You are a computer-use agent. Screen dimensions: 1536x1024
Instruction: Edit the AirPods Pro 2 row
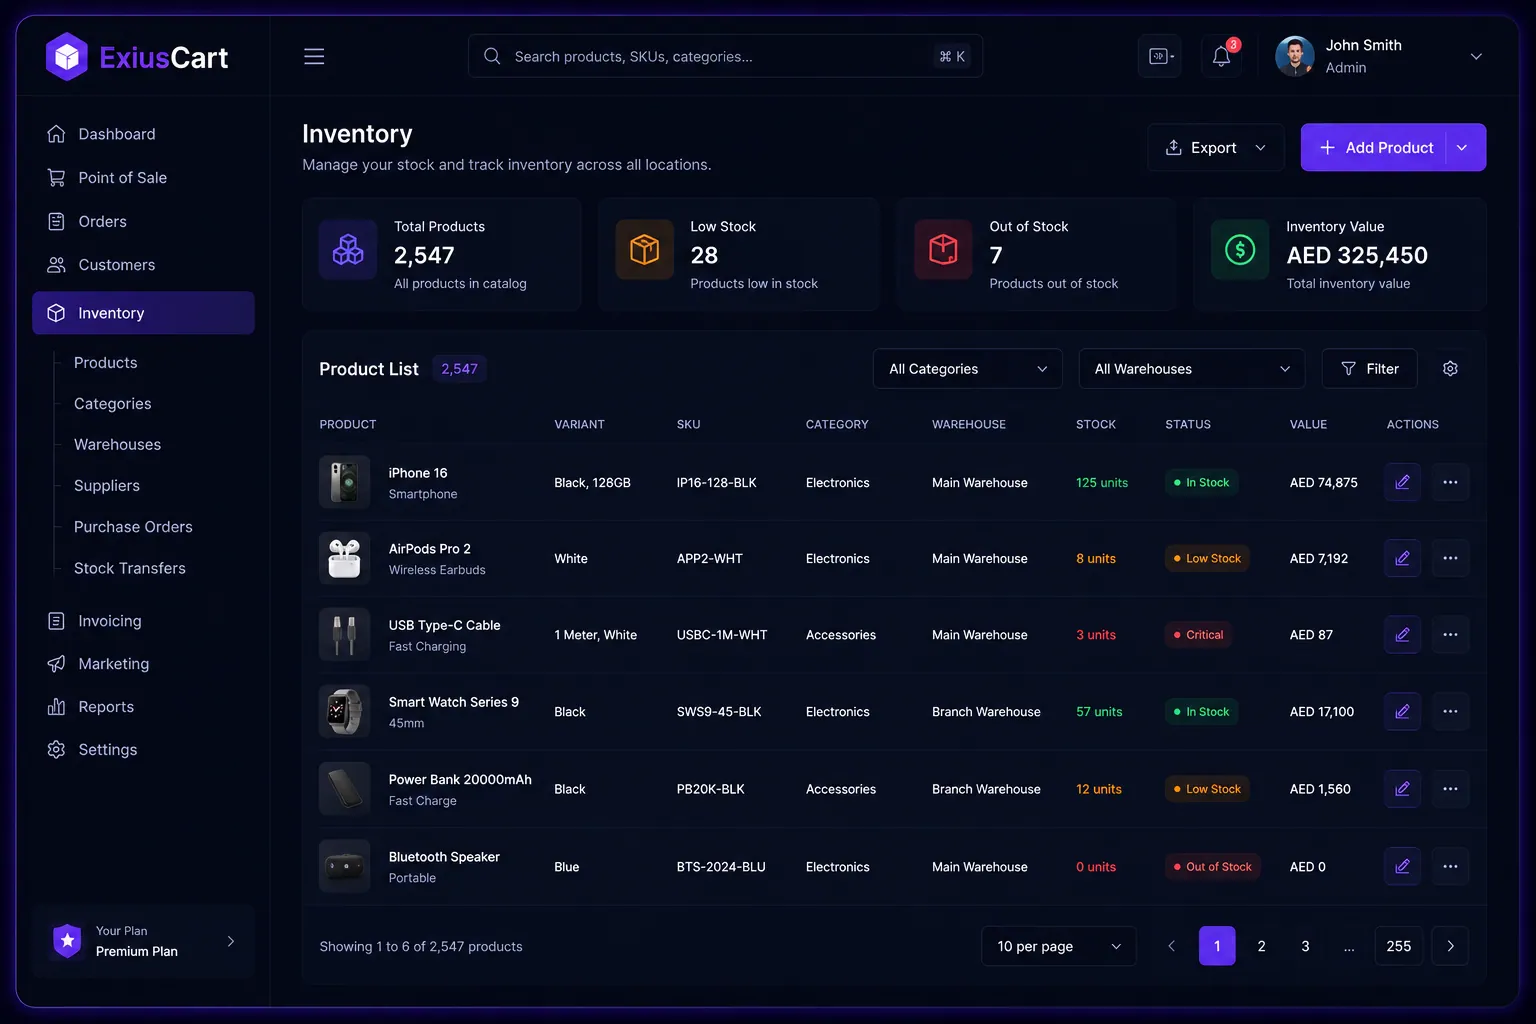[1402, 559]
